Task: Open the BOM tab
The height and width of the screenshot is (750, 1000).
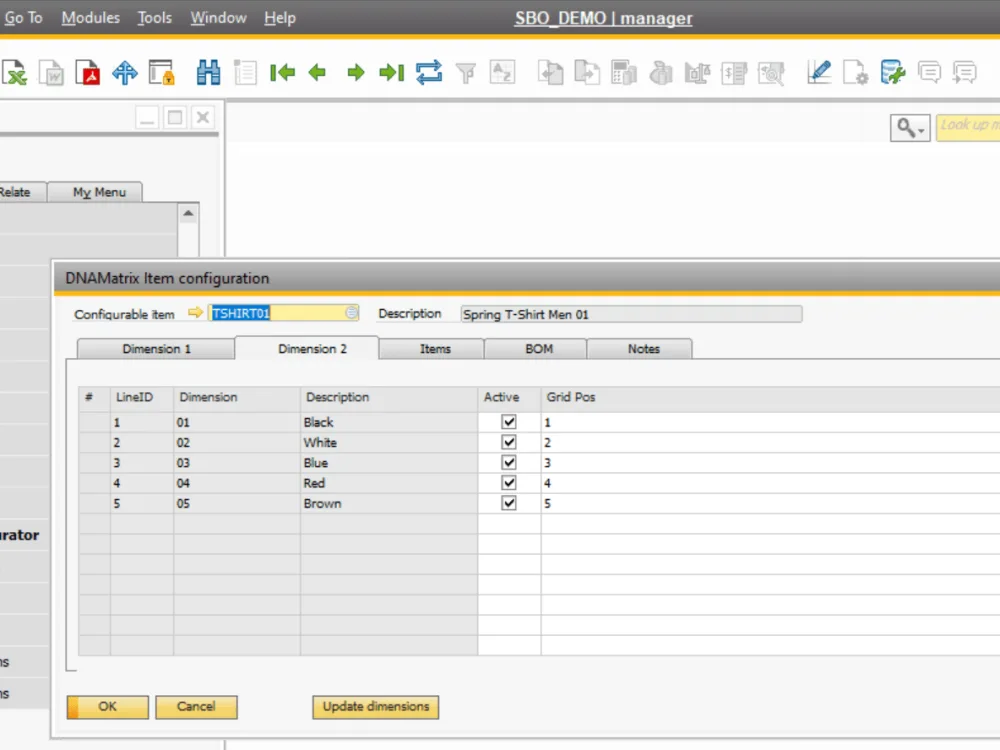Action: tap(537, 349)
